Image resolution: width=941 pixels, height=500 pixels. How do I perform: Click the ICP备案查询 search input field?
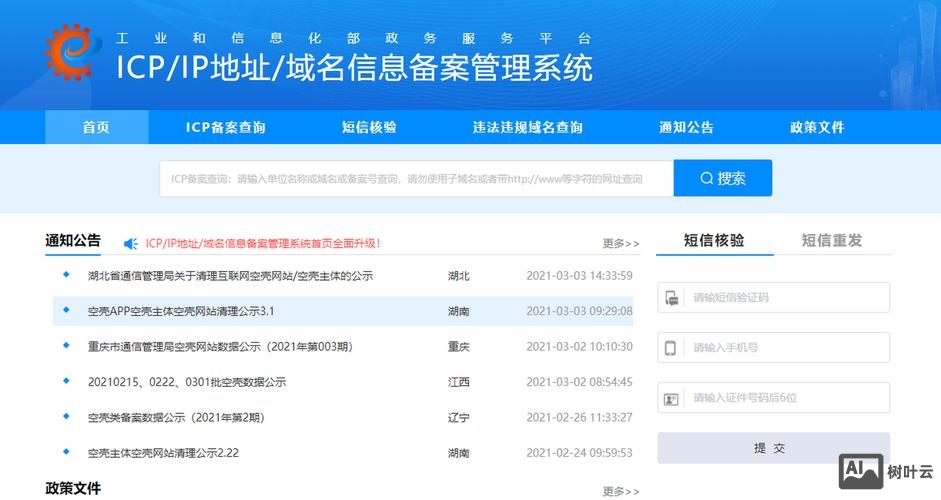pyautogui.click(x=416, y=178)
